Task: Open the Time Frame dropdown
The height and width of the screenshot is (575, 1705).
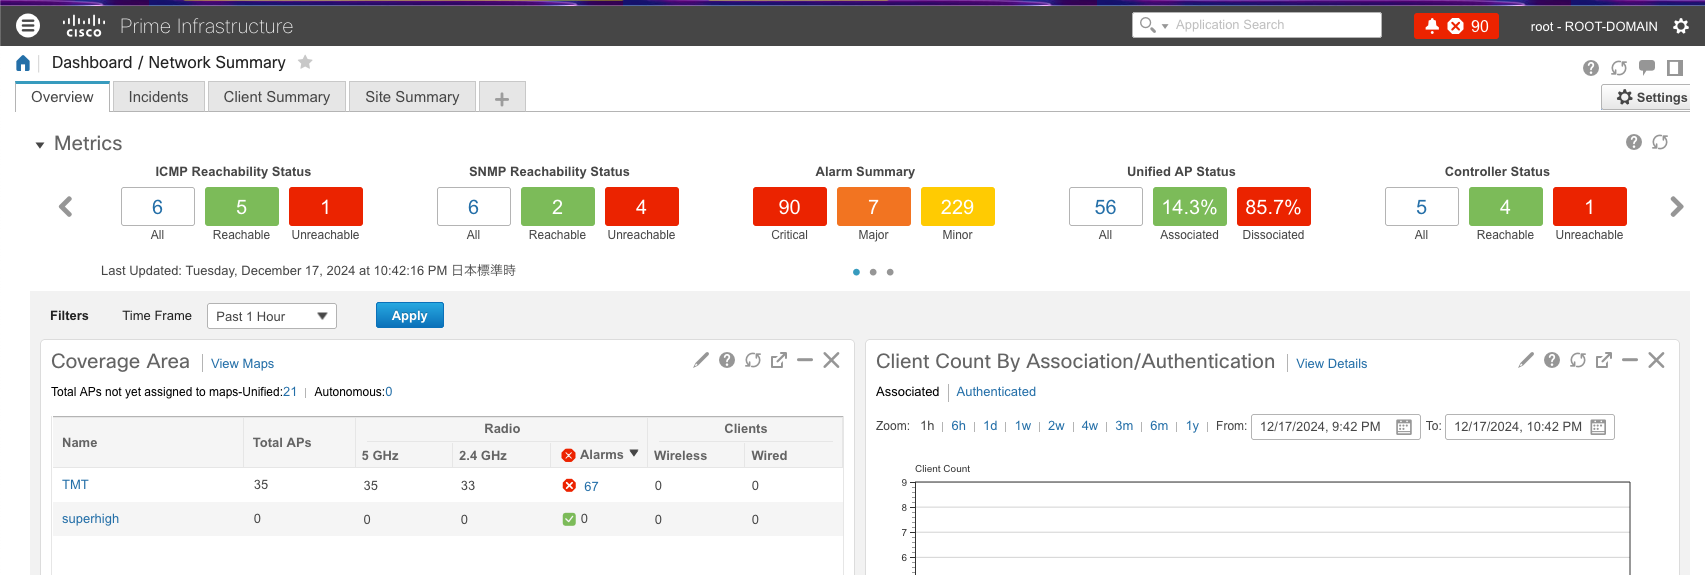Action: pos(272,316)
